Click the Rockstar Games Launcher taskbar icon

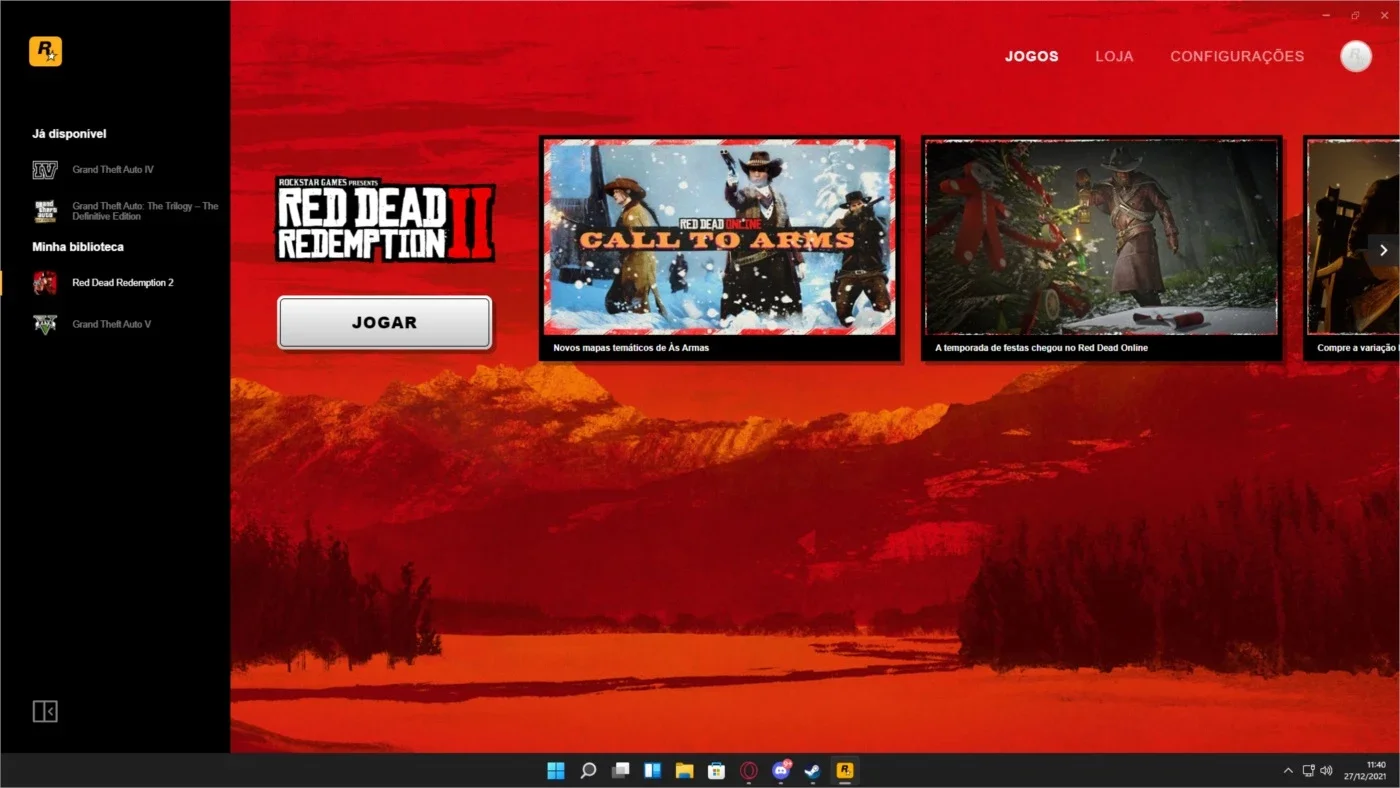845,770
